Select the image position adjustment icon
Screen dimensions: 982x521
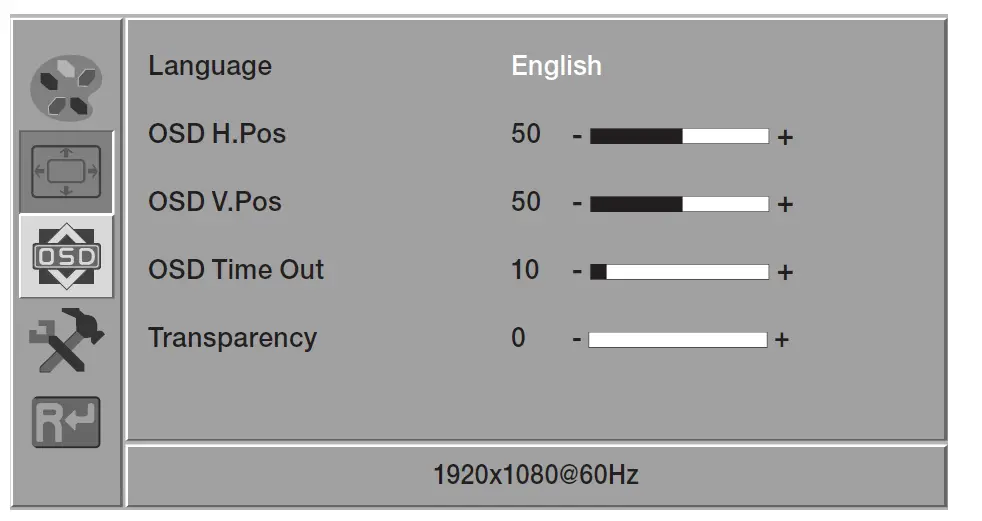67,171
